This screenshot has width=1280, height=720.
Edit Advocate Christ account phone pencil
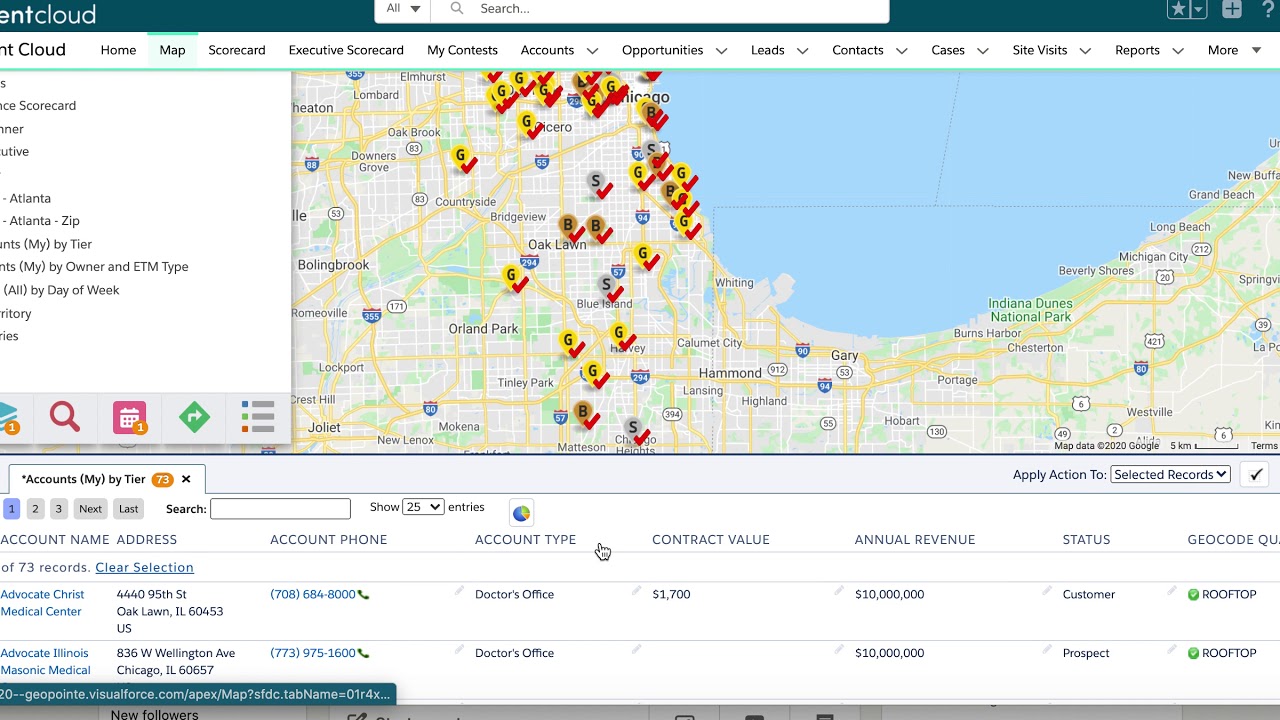[459, 591]
